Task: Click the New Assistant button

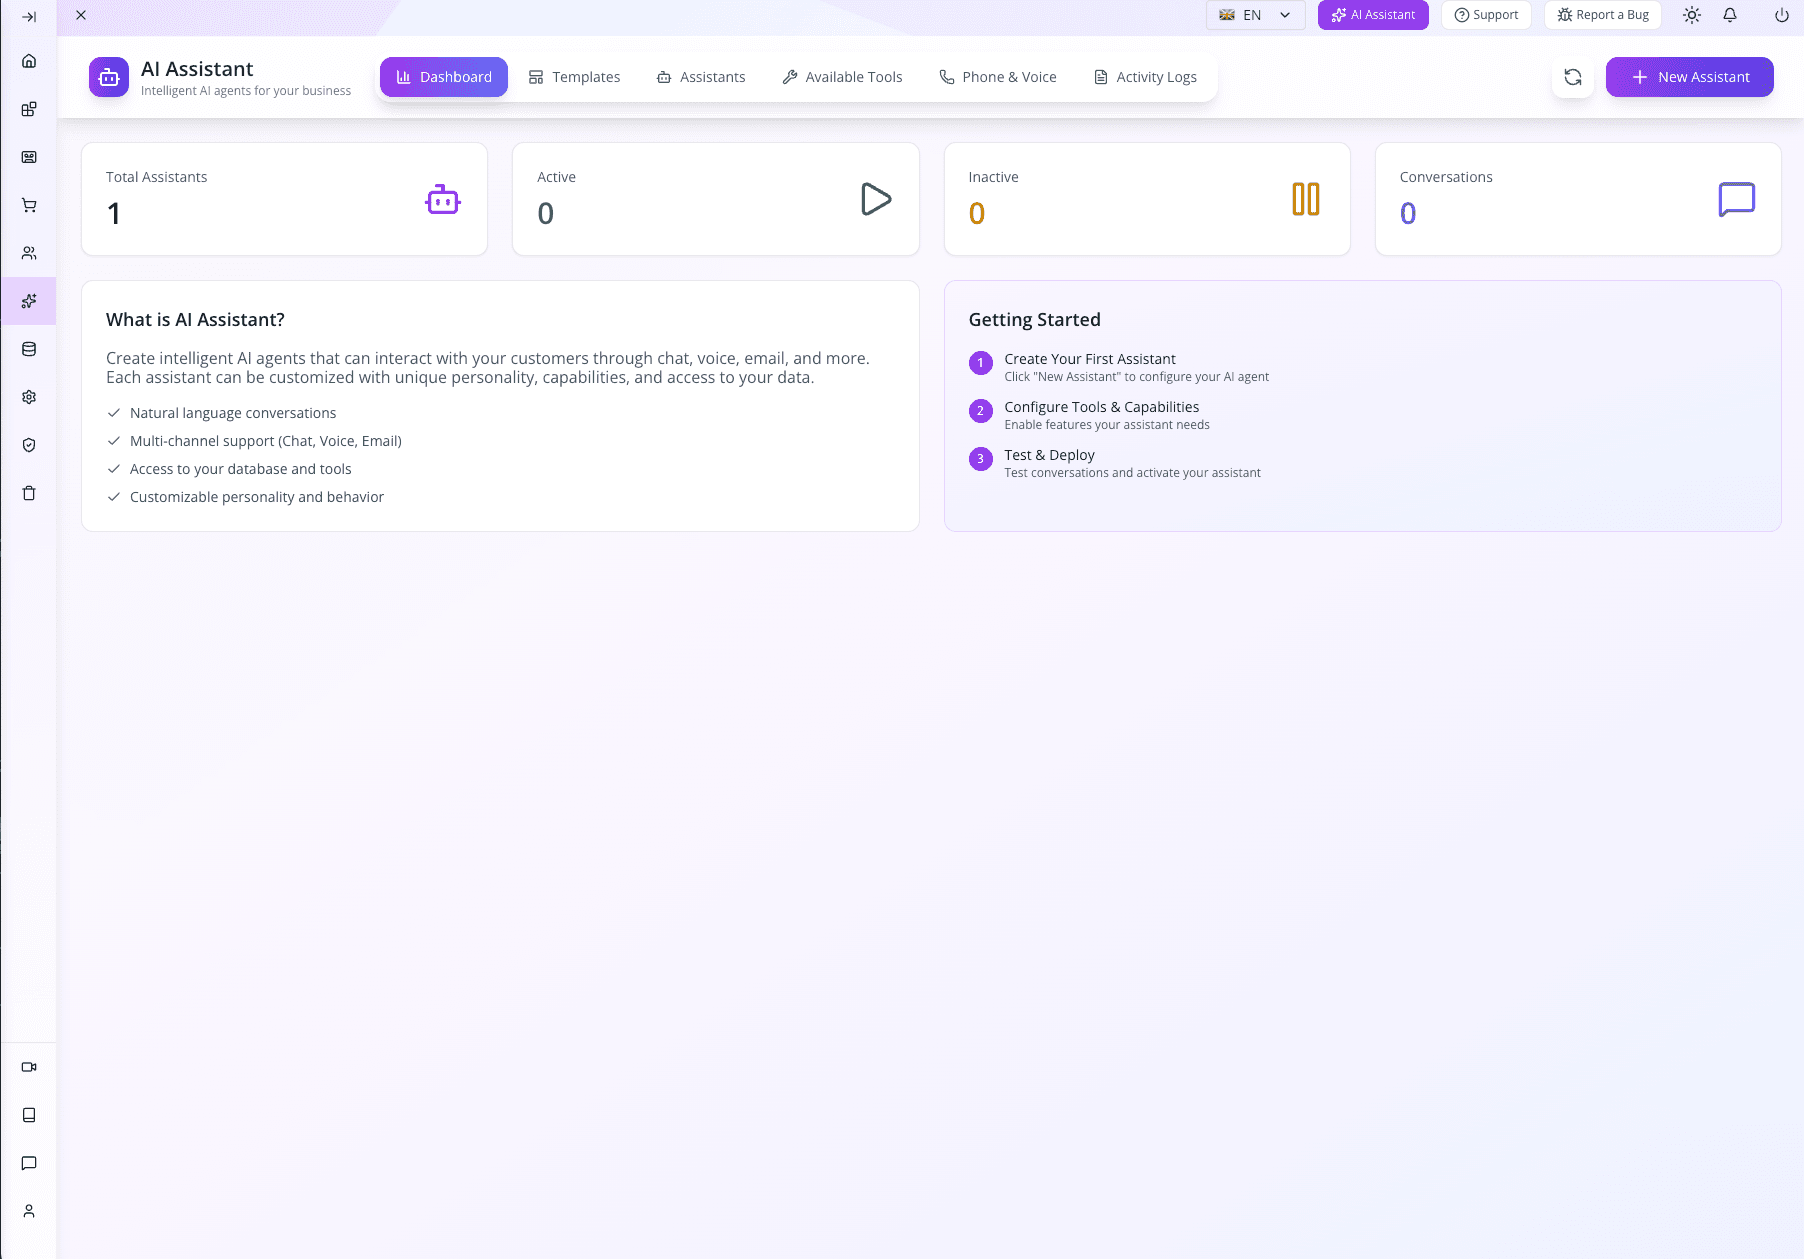Action: [x=1689, y=77]
